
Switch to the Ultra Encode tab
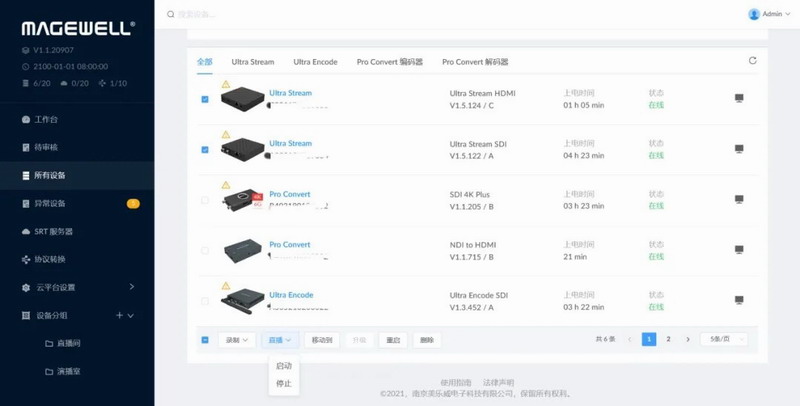pos(315,62)
